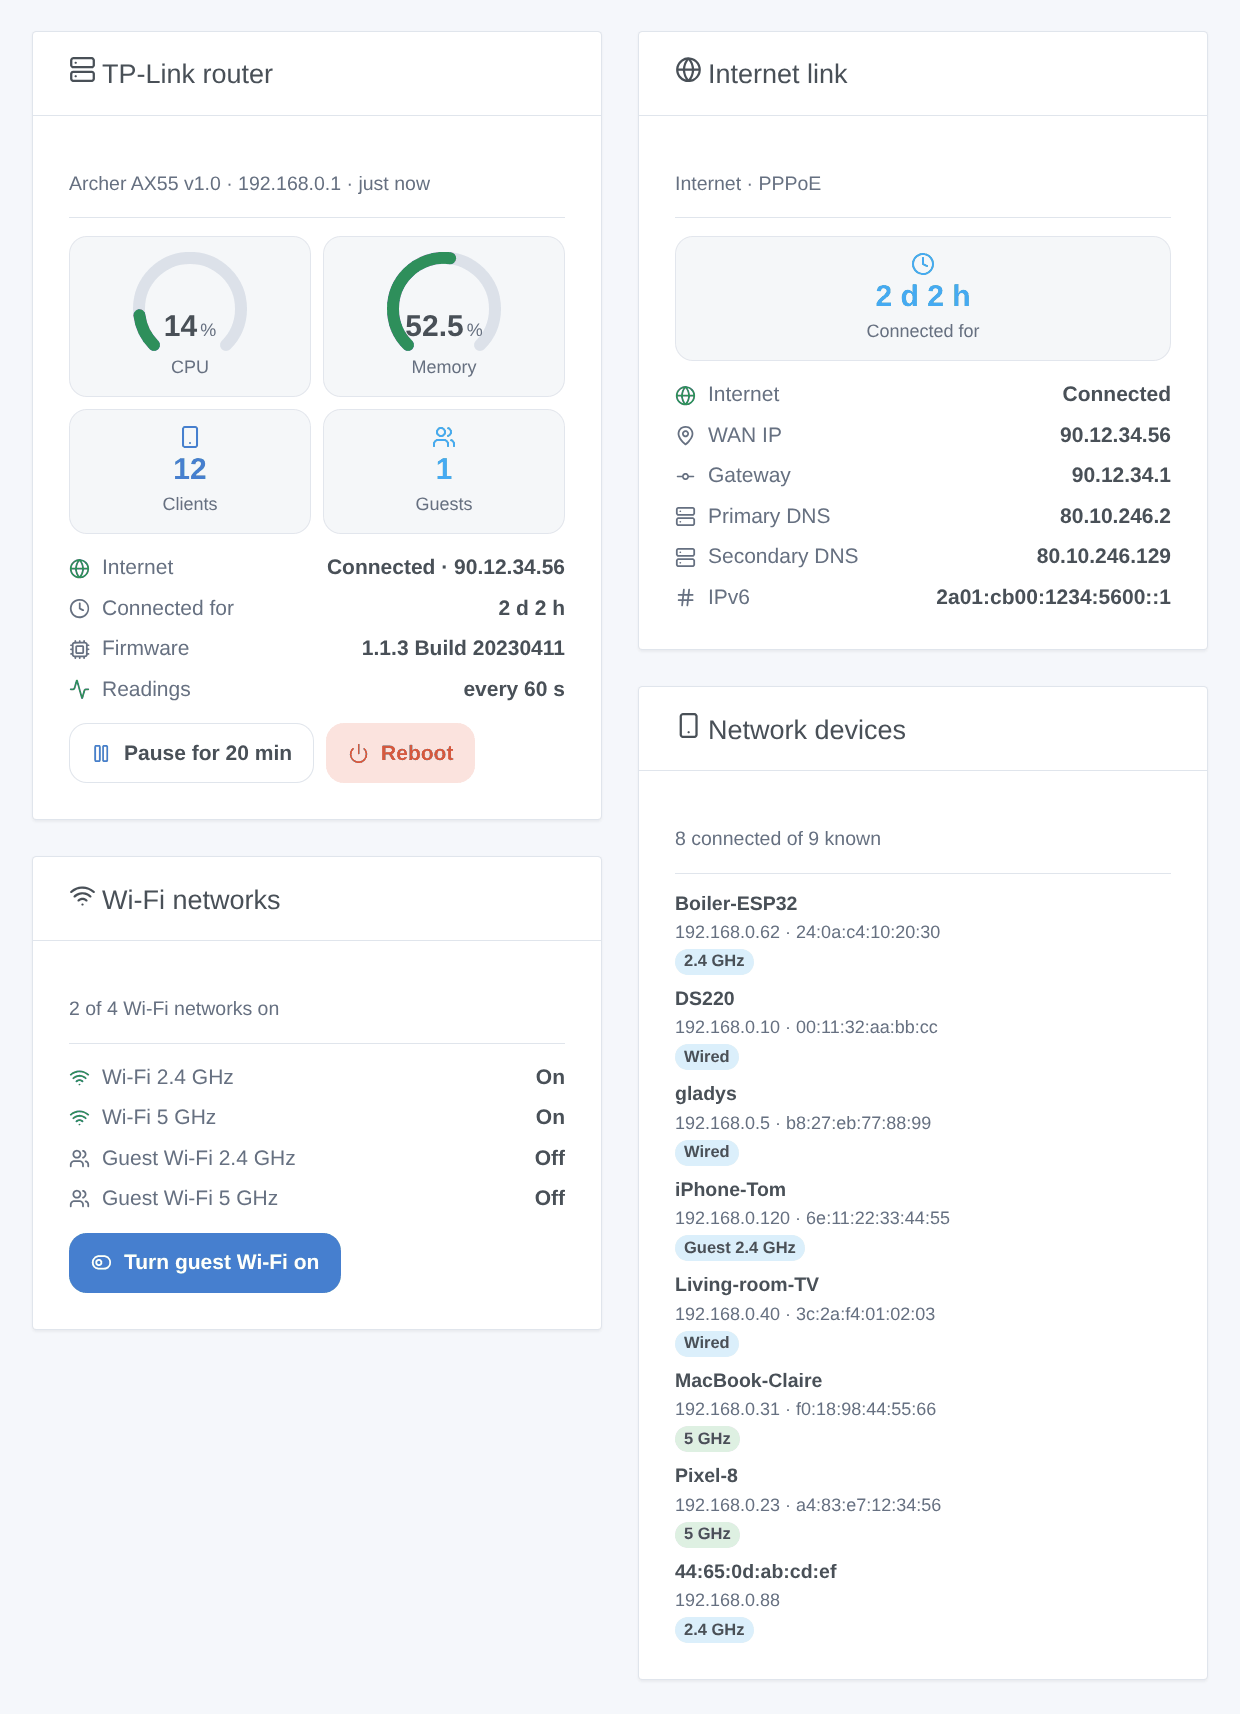Image resolution: width=1240 pixels, height=1714 pixels.
Task: Click the server icon beside Primary DNS
Action: point(686,517)
